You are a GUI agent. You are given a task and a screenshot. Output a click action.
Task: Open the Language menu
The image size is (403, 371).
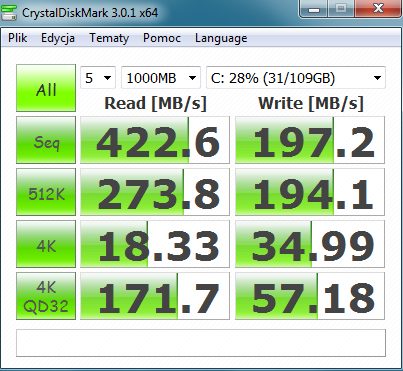pos(221,38)
